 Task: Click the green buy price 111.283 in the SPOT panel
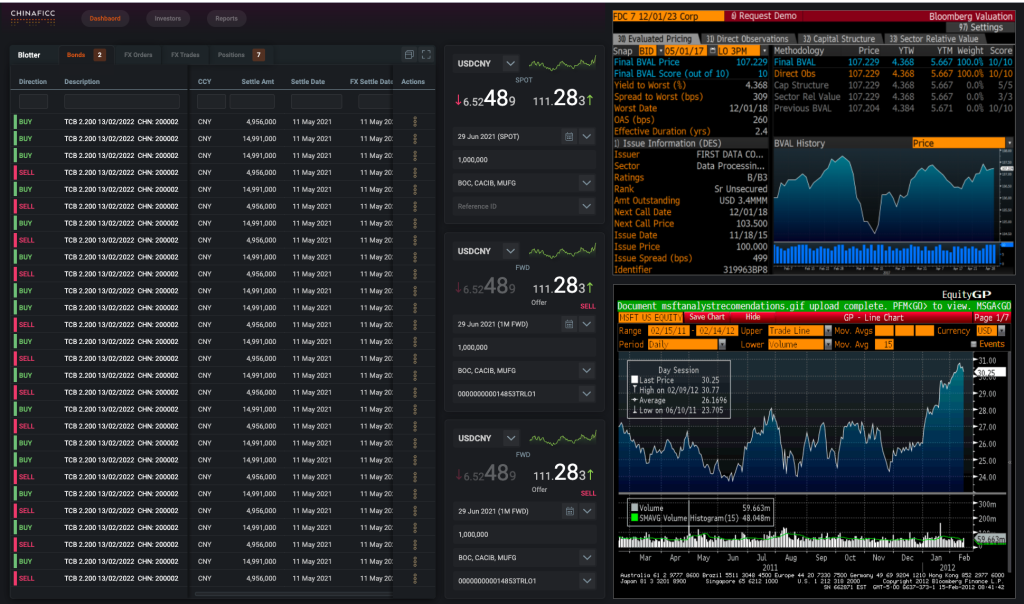(x=562, y=99)
